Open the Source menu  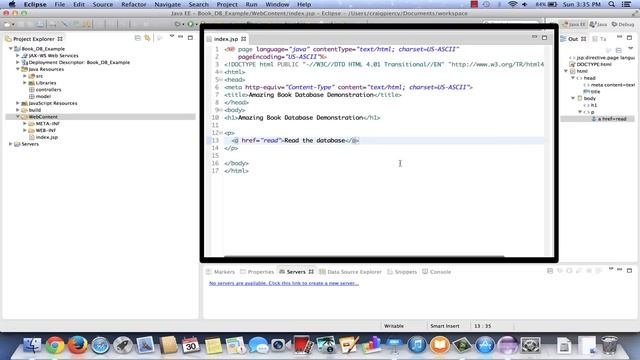point(102,4)
